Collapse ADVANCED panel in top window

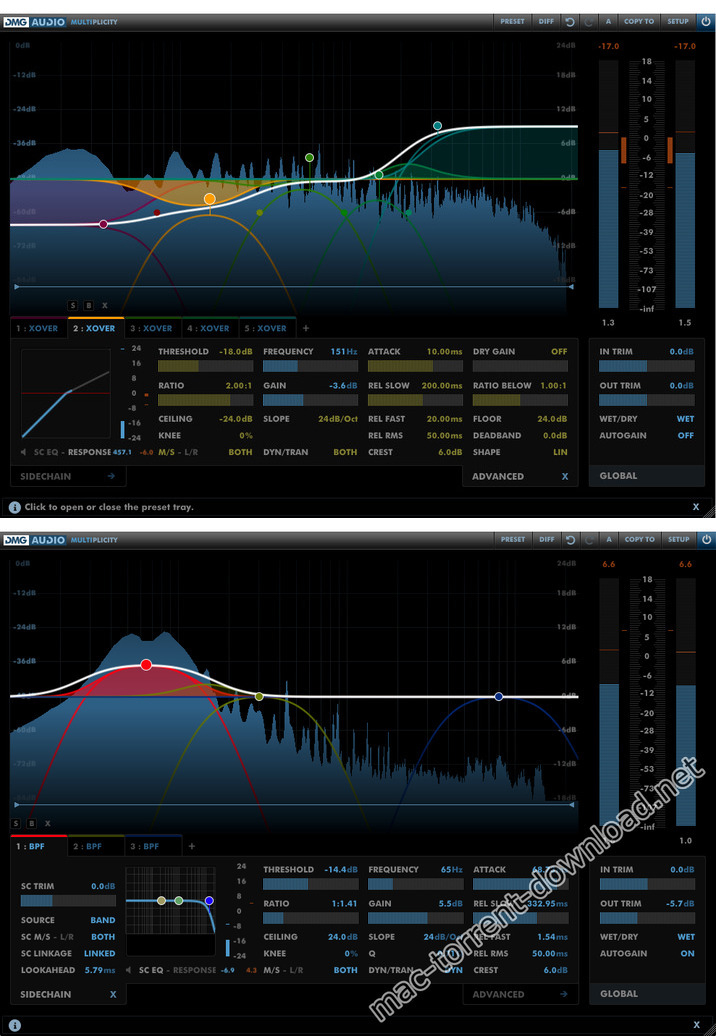click(x=520, y=476)
